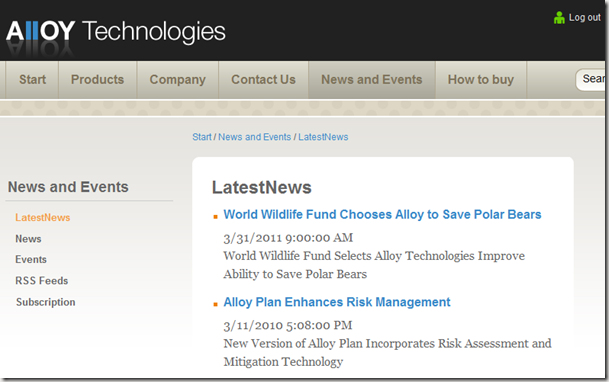The image size is (609, 382).
Task: Click the green user Log out icon
Action: [559, 17]
